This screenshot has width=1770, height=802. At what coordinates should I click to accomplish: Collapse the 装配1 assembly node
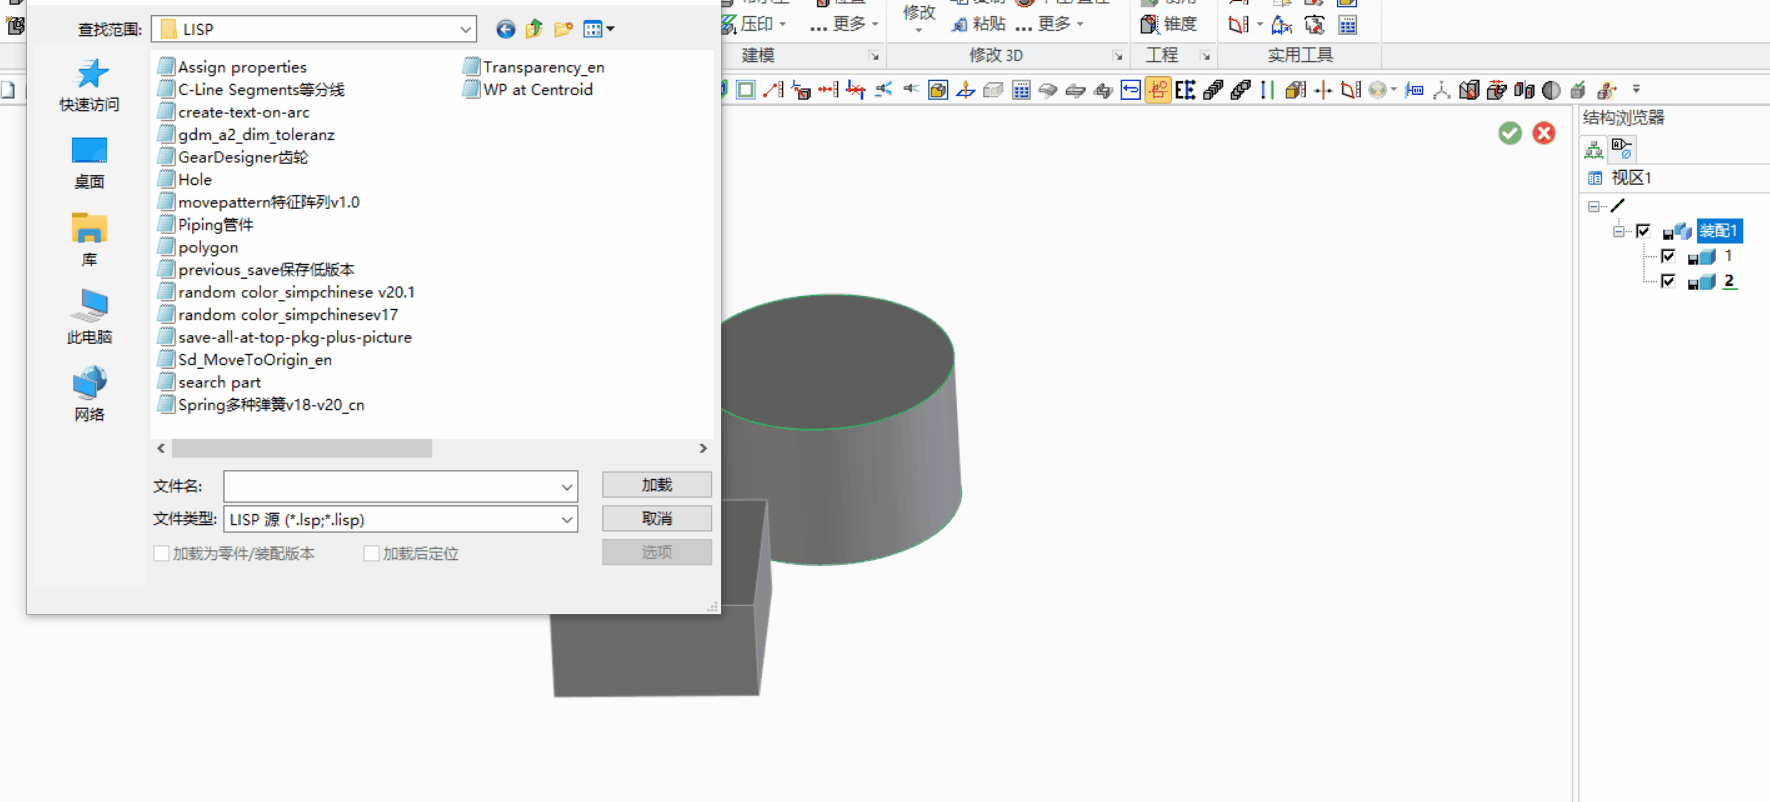point(1618,231)
